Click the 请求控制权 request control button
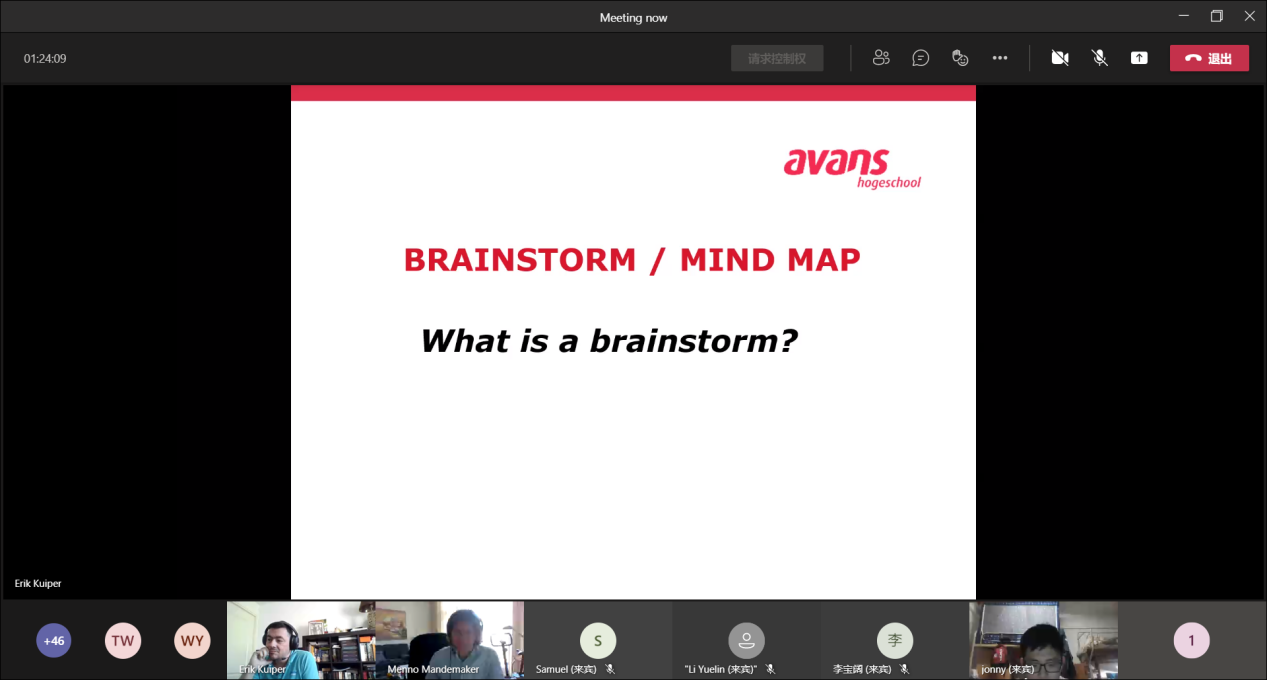1267x680 pixels. [777, 59]
